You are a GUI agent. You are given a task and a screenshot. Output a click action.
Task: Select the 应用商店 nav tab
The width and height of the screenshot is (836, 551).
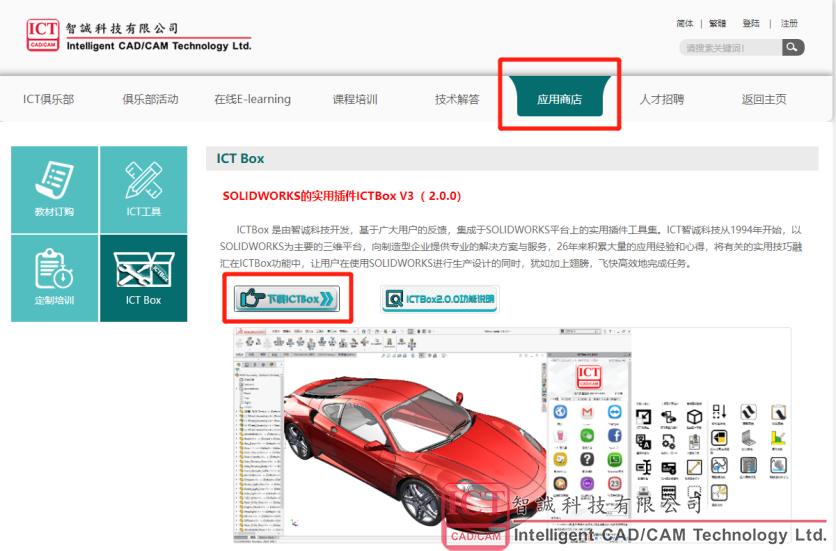point(559,97)
